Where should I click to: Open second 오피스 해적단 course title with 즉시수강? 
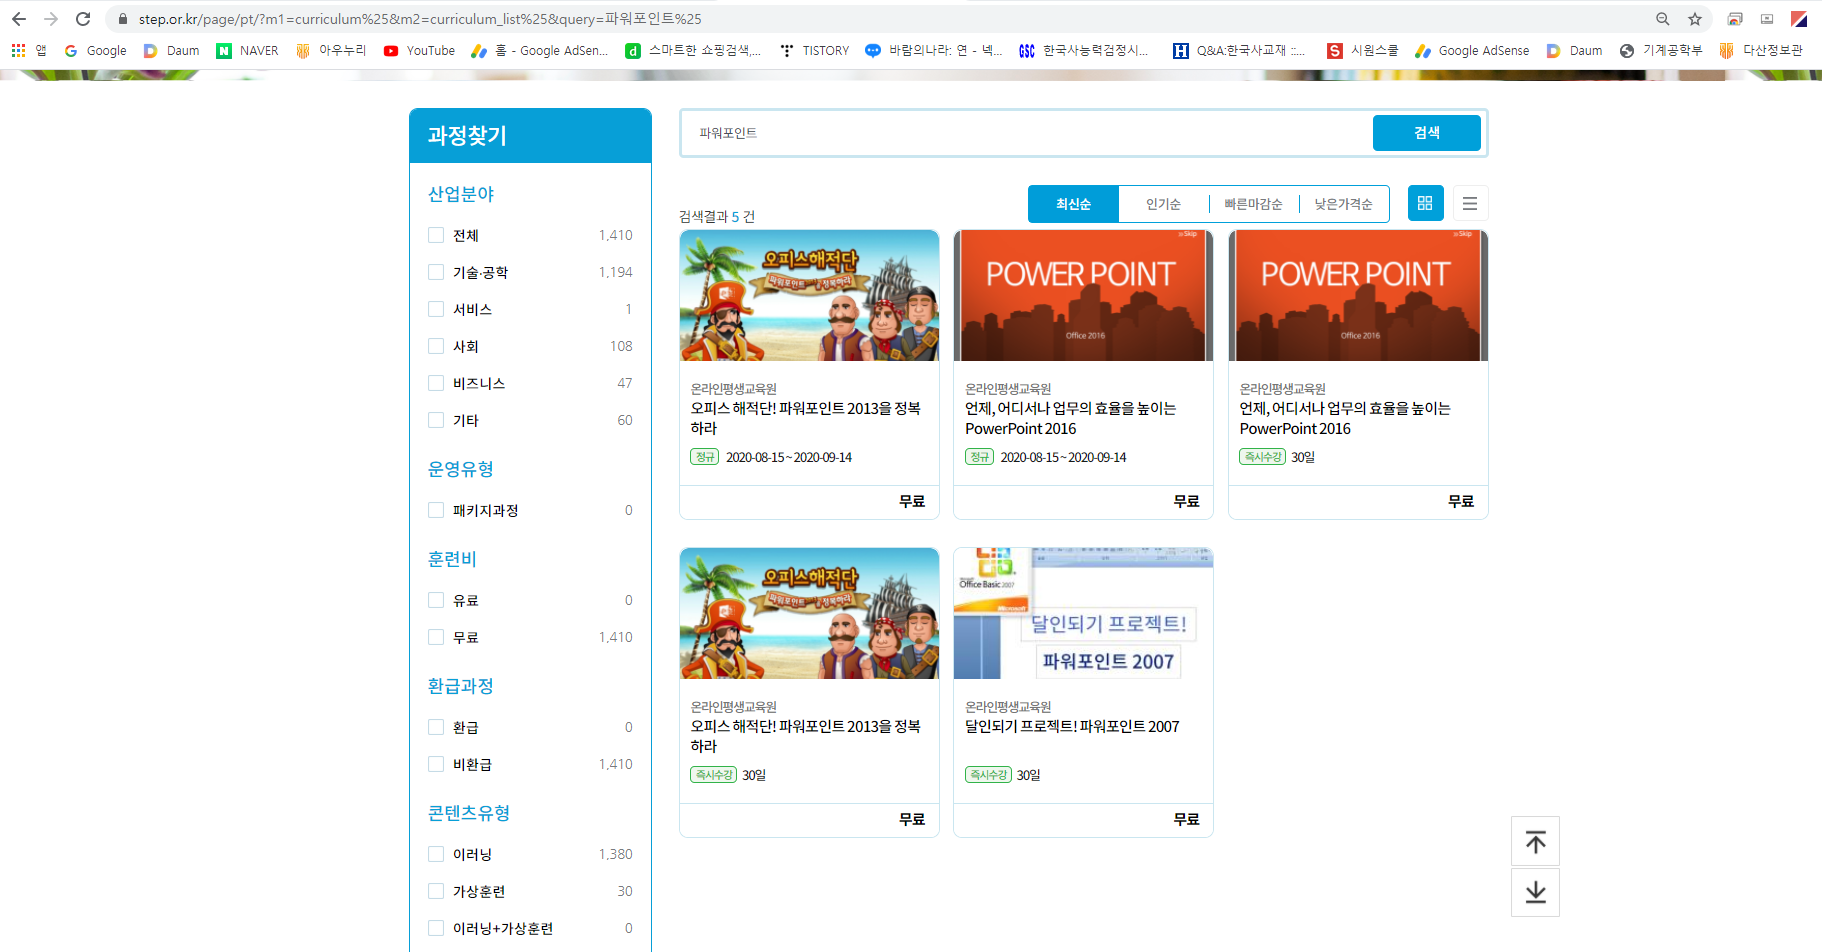point(805,736)
